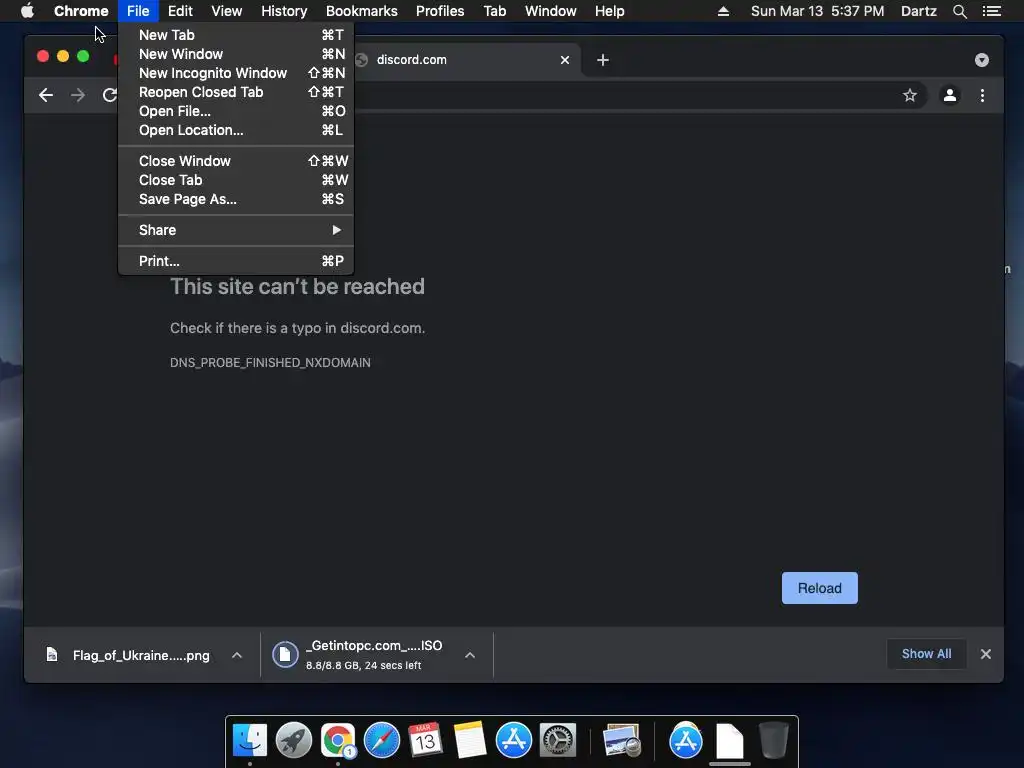Expand options for Flag_of_Ukraine download
This screenshot has width=1024, height=768.
(237, 655)
